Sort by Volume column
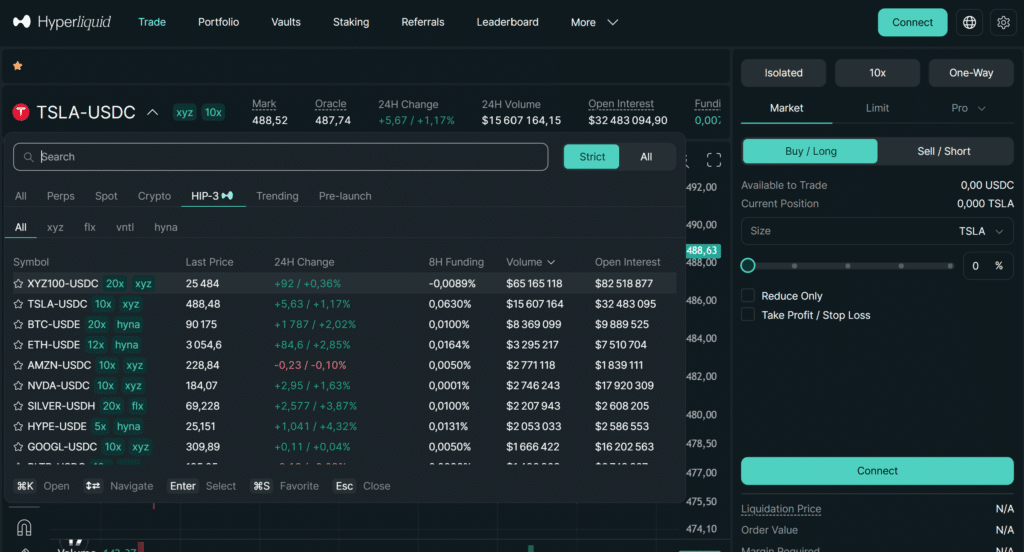The image size is (1024, 552). (530, 262)
